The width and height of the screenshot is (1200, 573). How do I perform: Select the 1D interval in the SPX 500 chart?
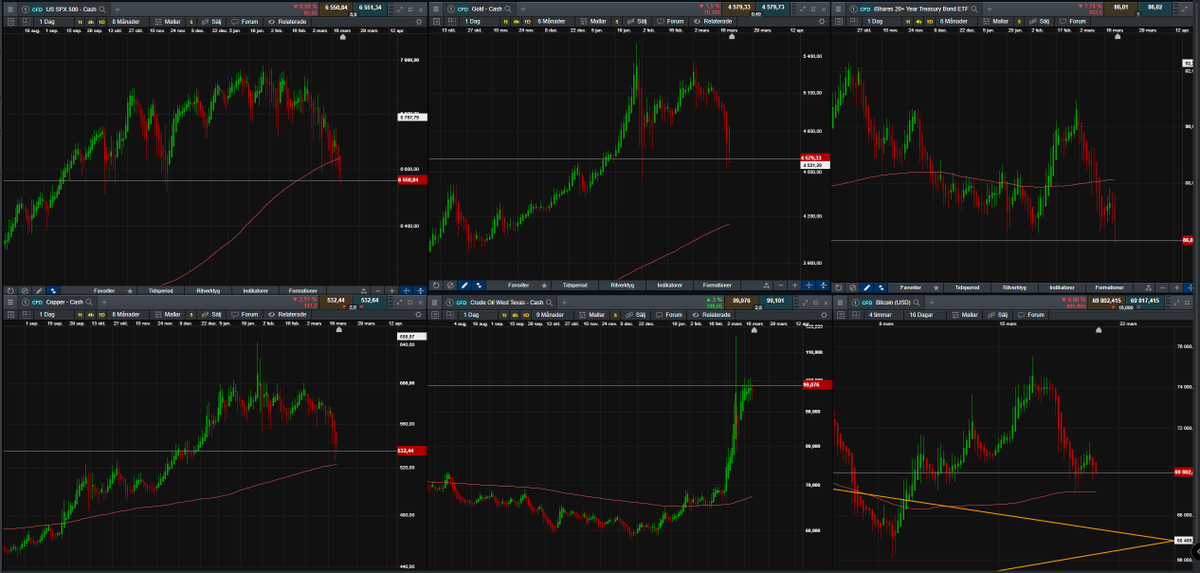(x=101, y=22)
